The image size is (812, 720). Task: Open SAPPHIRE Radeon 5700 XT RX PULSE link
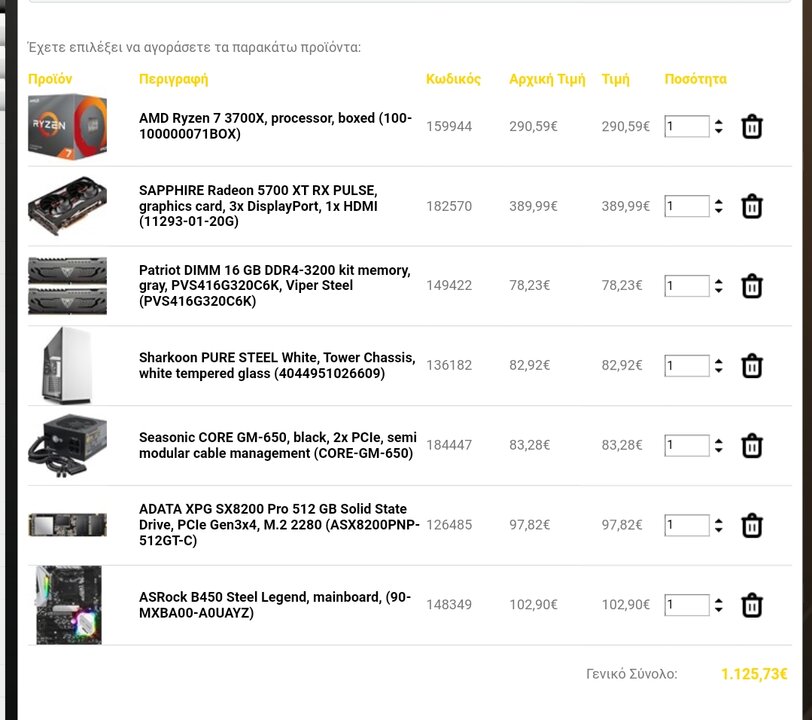coord(258,206)
